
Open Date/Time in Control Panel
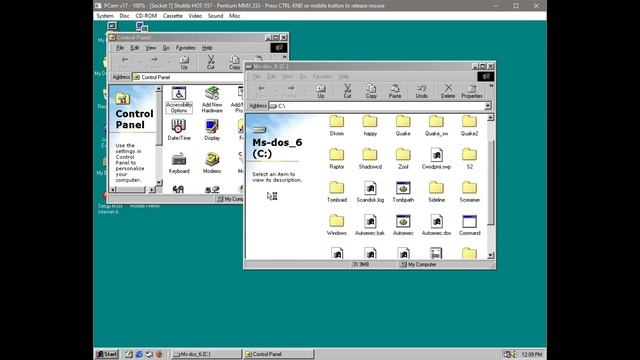click(x=179, y=130)
